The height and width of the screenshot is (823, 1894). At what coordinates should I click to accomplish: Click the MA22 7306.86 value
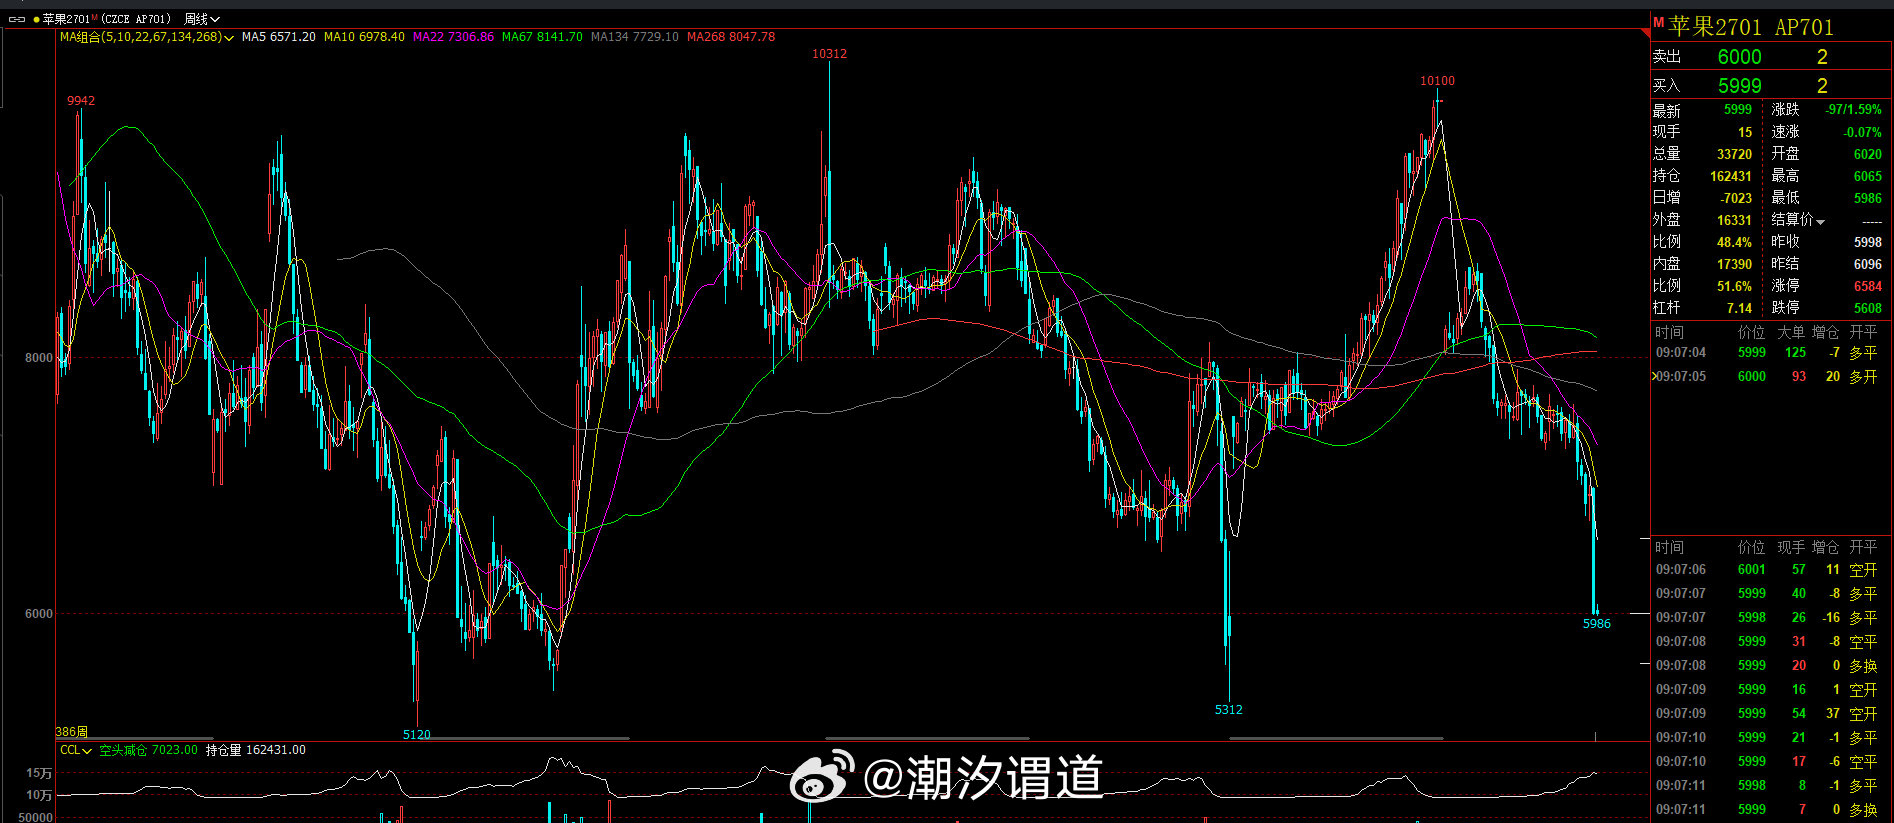pos(453,37)
